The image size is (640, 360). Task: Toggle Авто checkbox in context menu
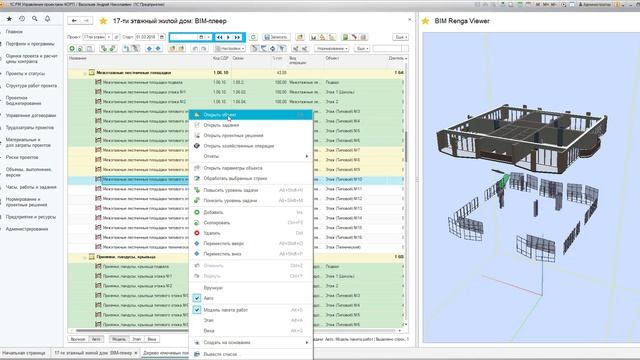[197, 298]
